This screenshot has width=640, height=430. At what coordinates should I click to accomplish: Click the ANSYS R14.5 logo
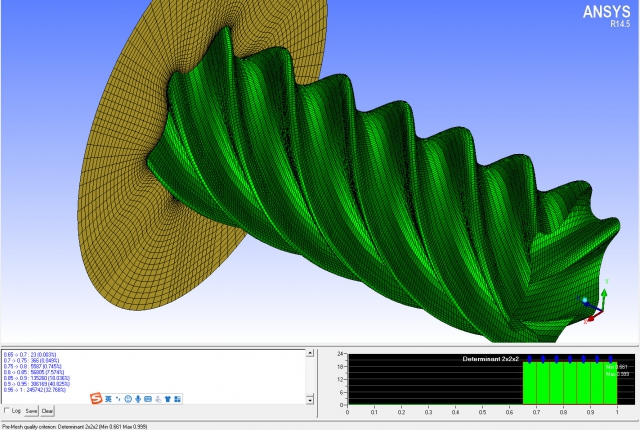point(606,16)
